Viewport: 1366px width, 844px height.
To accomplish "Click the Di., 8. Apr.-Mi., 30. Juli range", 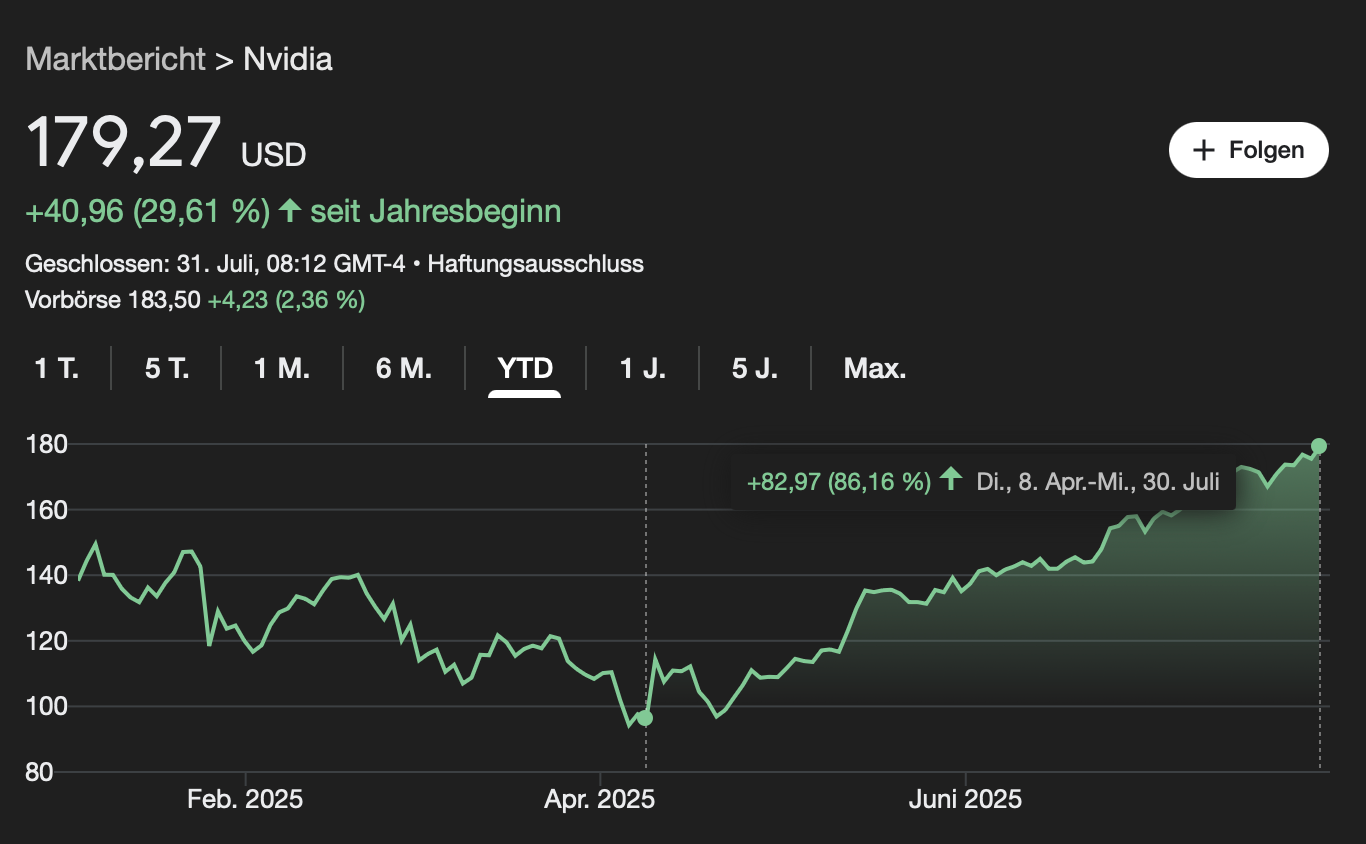I will point(1098,482).
